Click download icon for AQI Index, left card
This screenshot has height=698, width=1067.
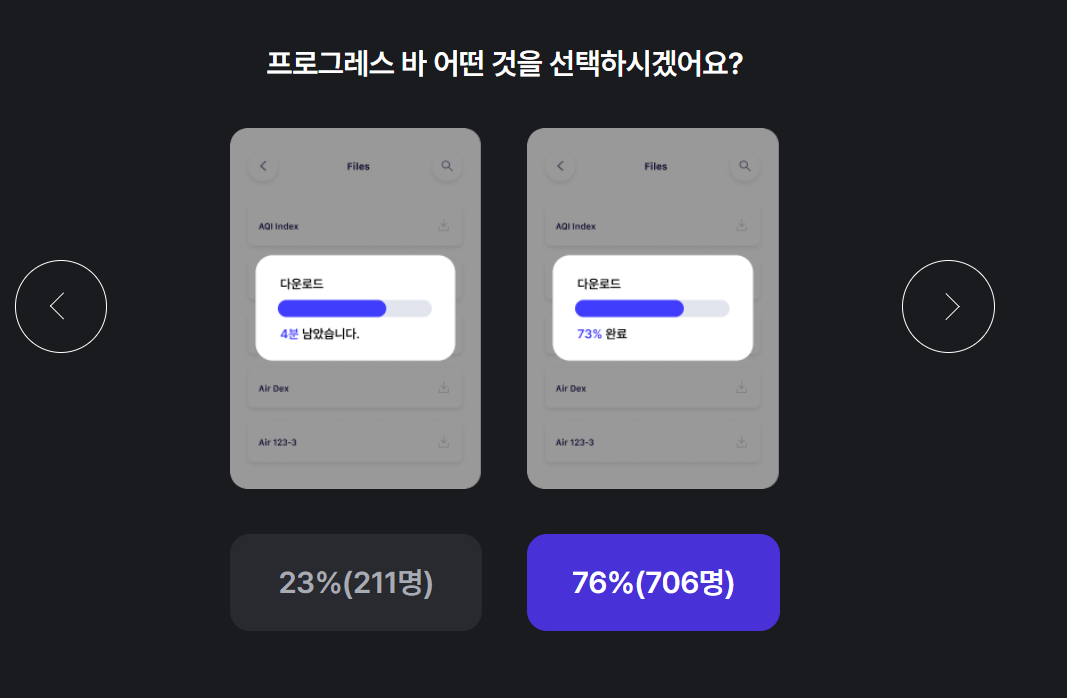444,225
